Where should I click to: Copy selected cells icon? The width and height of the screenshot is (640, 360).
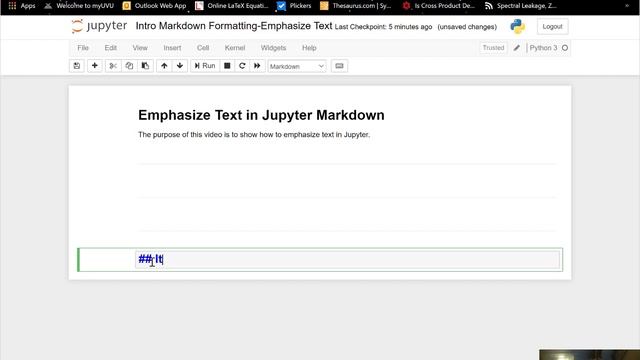pos(129,66)
